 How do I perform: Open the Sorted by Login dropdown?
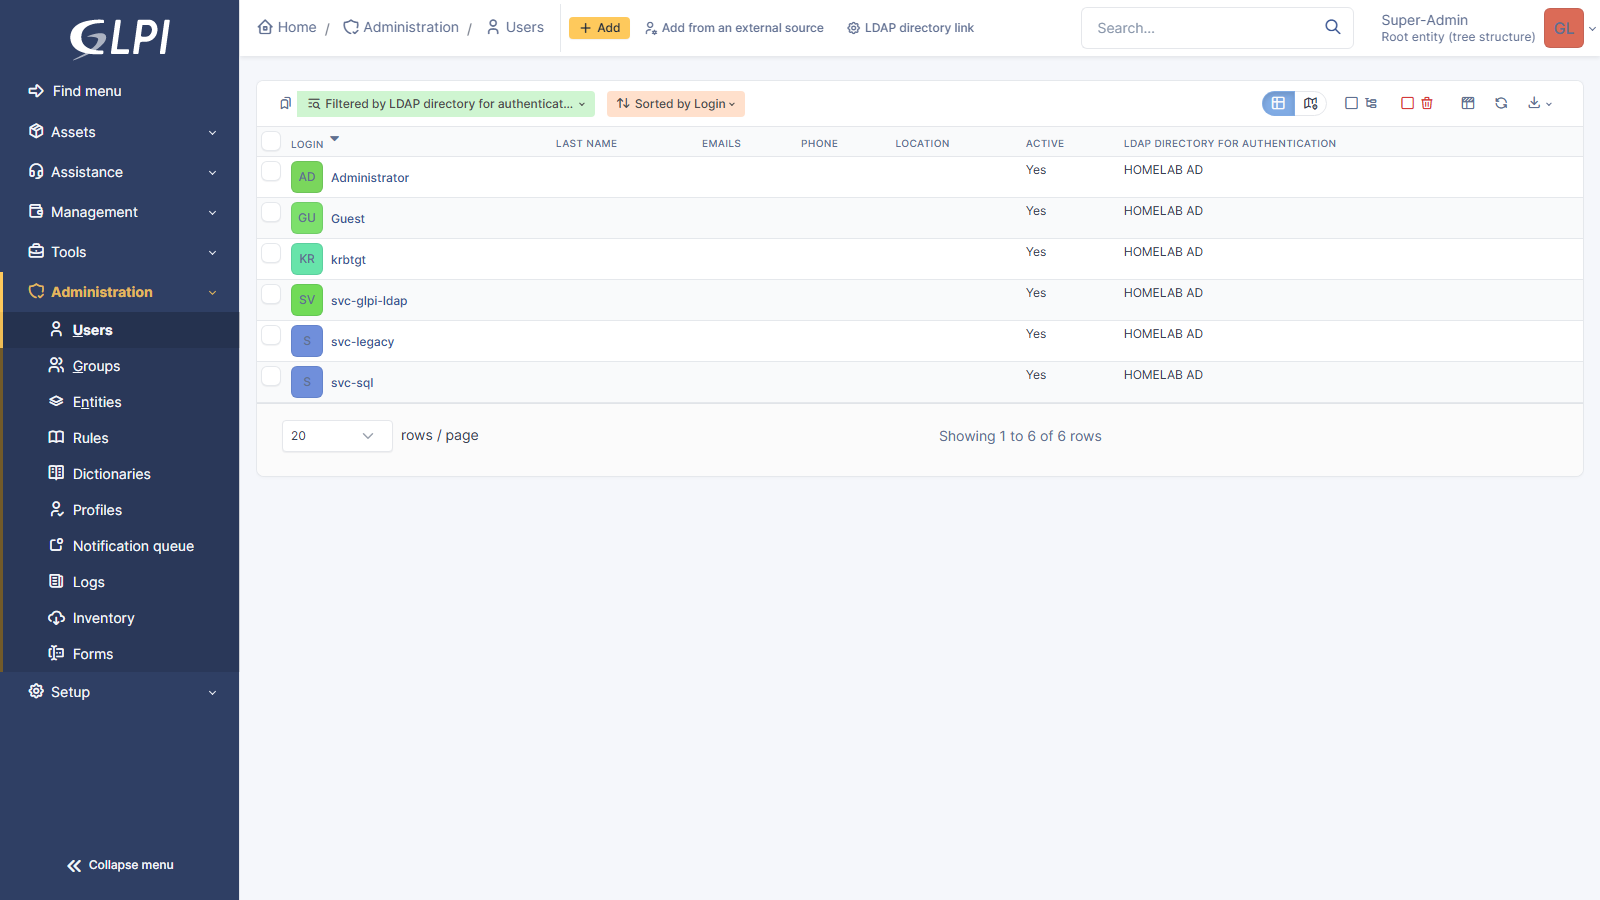tap(676, 104)
